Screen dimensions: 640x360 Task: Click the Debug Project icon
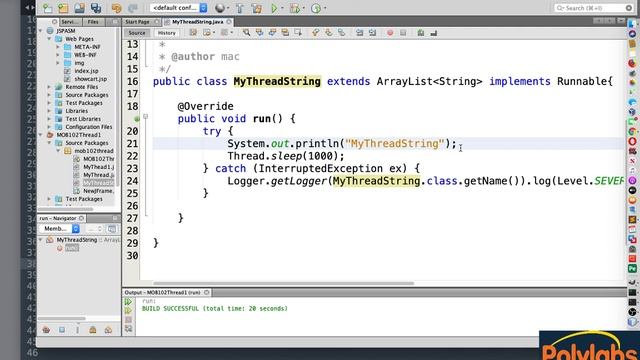(x=295, y=8)
